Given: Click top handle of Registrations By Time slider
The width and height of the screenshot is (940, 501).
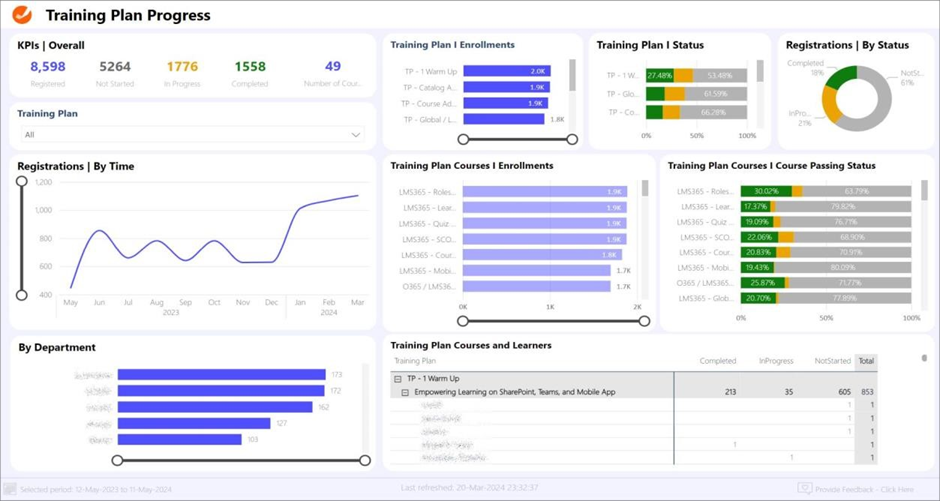Looking at the screenshot, I should (22, 181).
